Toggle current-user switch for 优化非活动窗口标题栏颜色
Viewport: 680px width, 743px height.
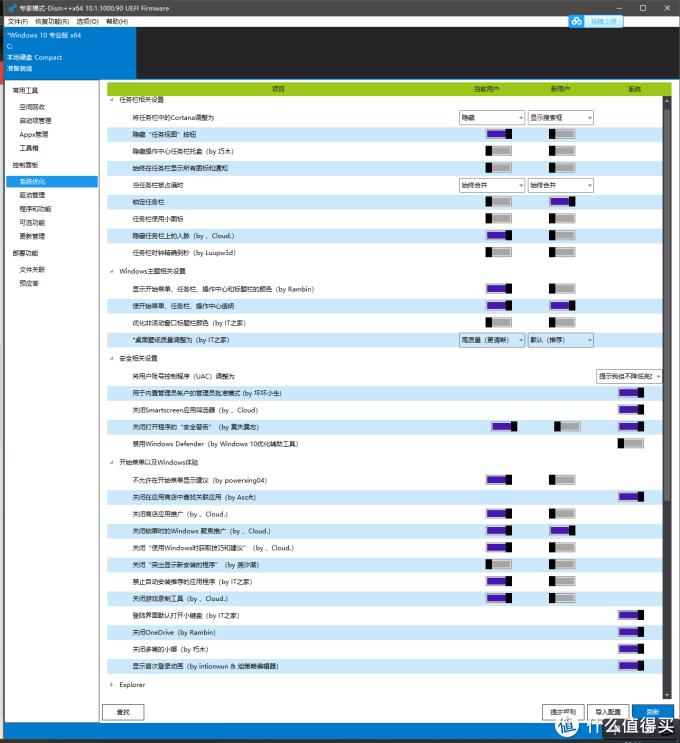(499, 323)
